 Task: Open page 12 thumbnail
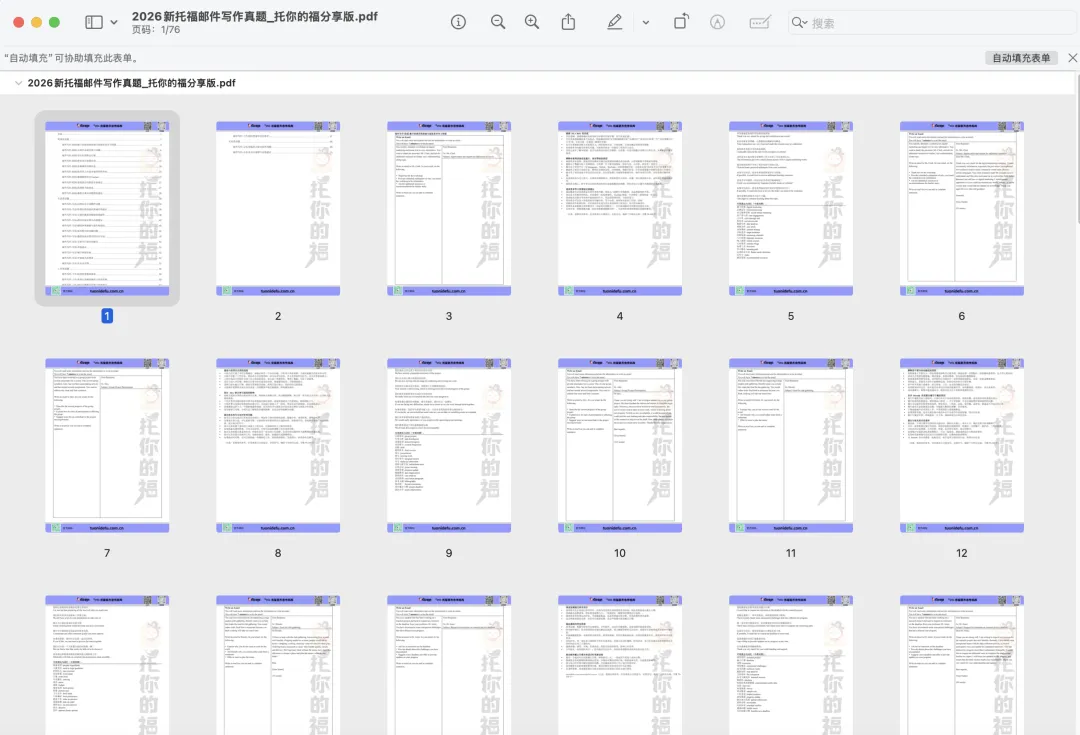[961, 441]
